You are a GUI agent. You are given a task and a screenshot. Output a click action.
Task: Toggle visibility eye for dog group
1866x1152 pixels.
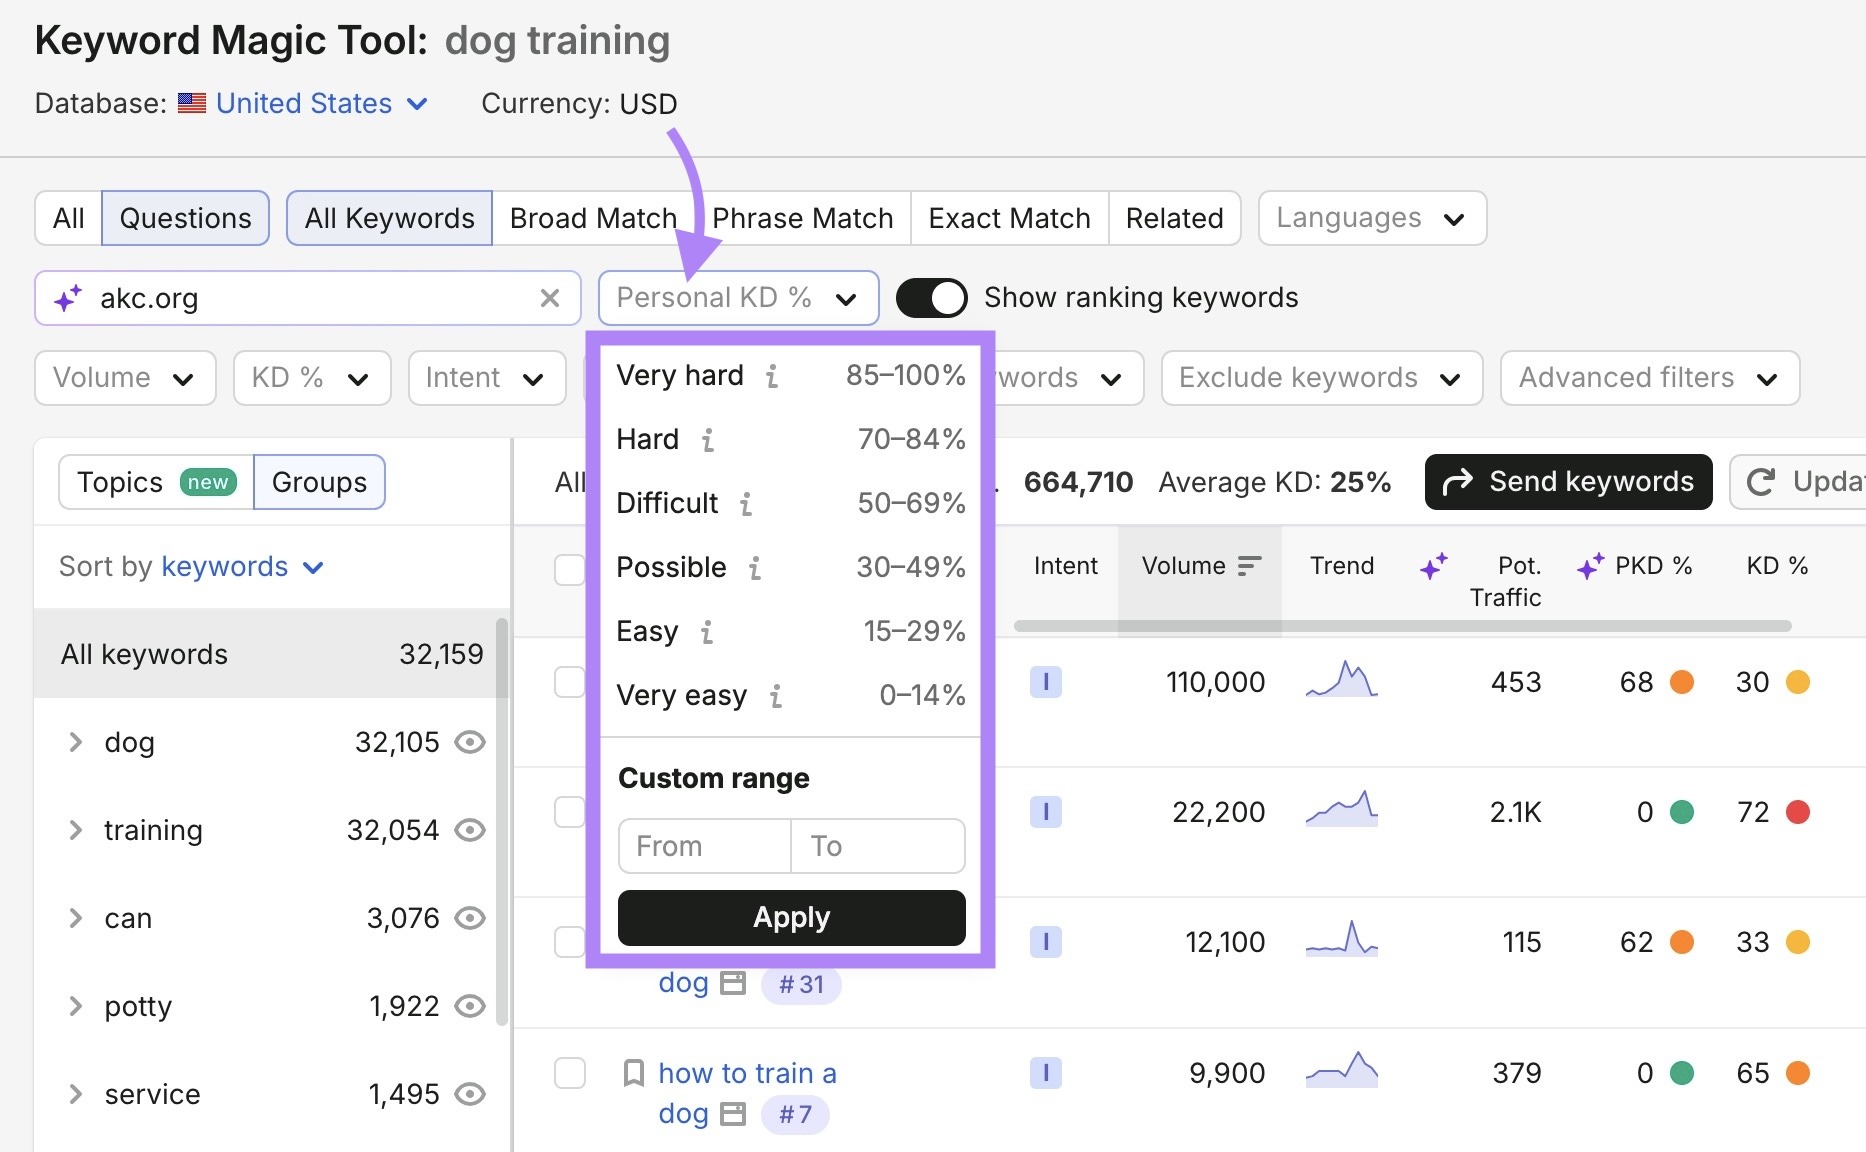(470, 742)
